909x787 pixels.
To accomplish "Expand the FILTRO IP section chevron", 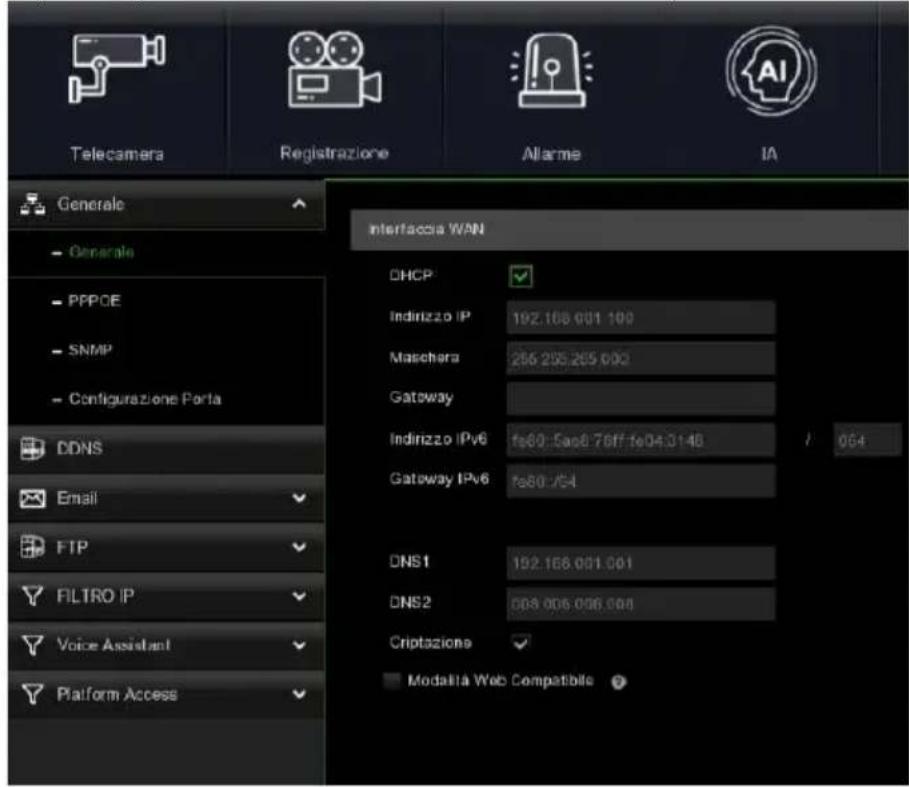I will click(x=299, y=596).
